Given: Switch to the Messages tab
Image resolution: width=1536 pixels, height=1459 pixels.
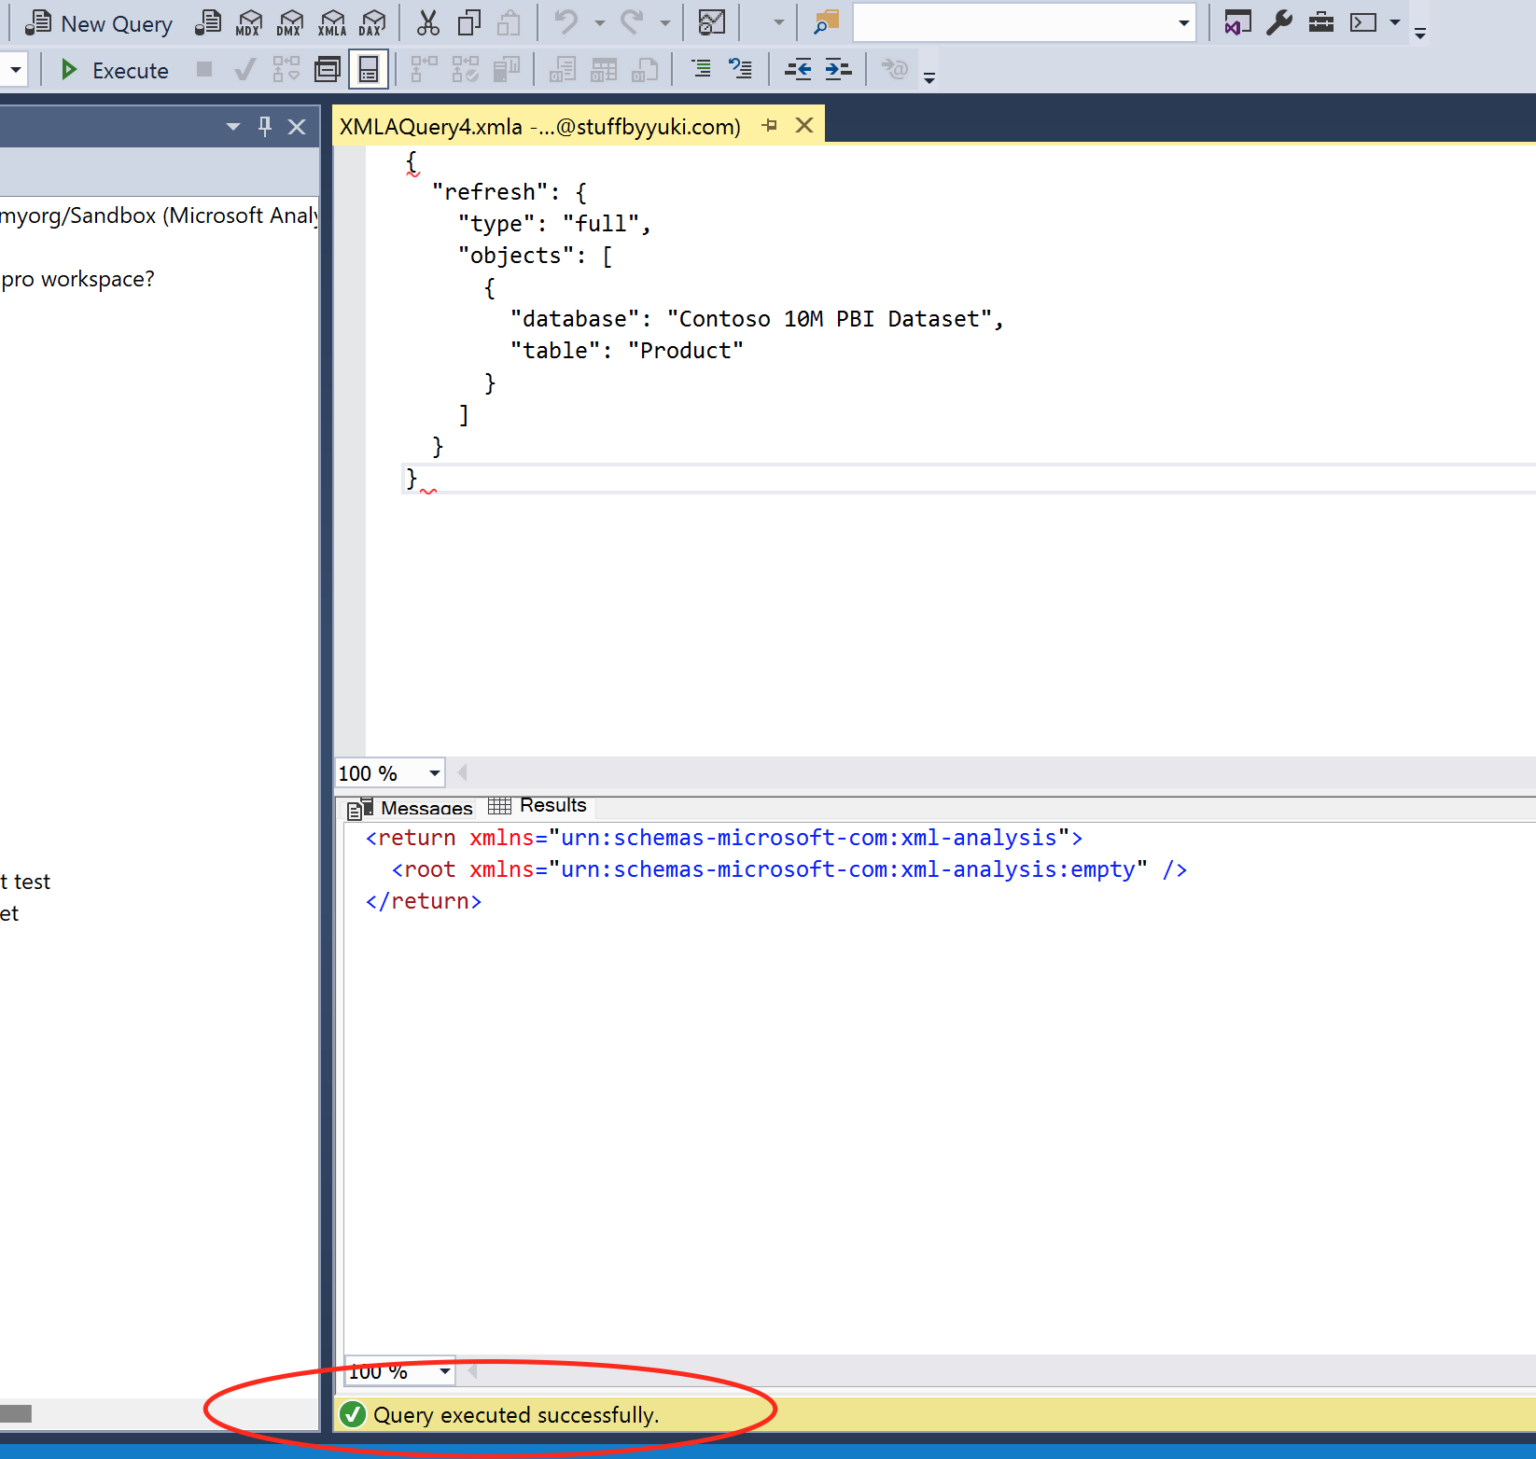Looking at the screenshot, I should tap(411, 807).
